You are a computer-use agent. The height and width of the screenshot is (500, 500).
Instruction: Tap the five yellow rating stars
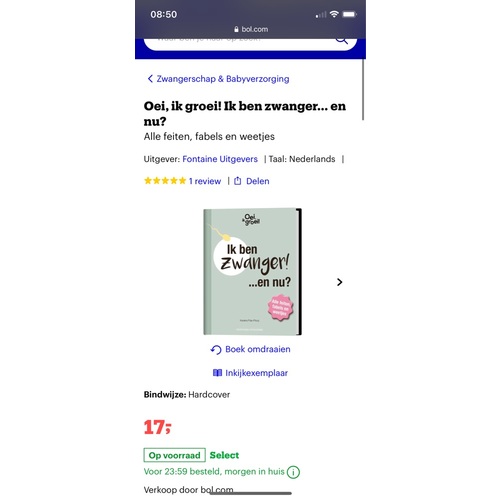tap(165, 181)
